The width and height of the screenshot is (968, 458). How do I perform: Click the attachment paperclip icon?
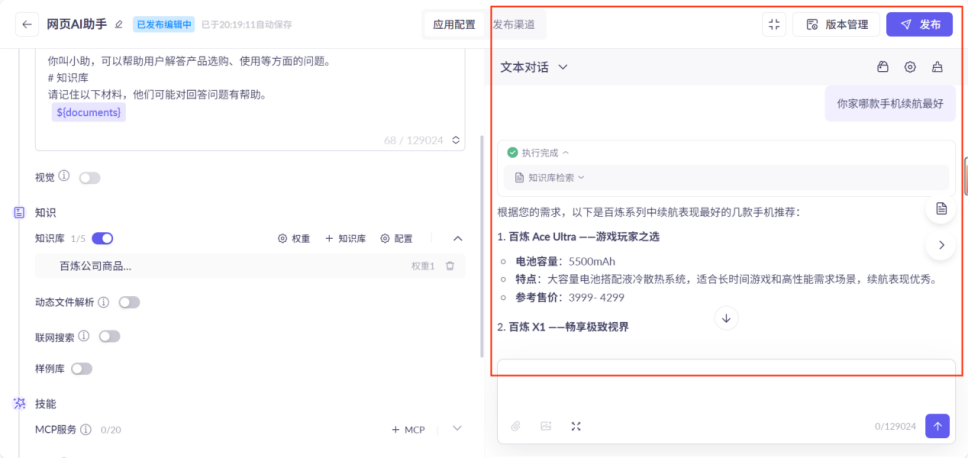[515, 426]
